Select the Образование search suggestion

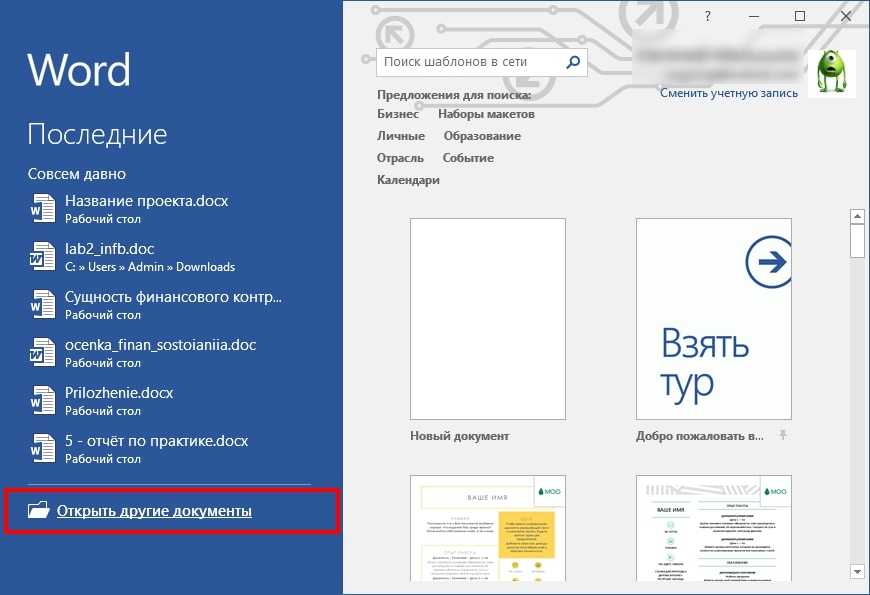coord(482,136)
